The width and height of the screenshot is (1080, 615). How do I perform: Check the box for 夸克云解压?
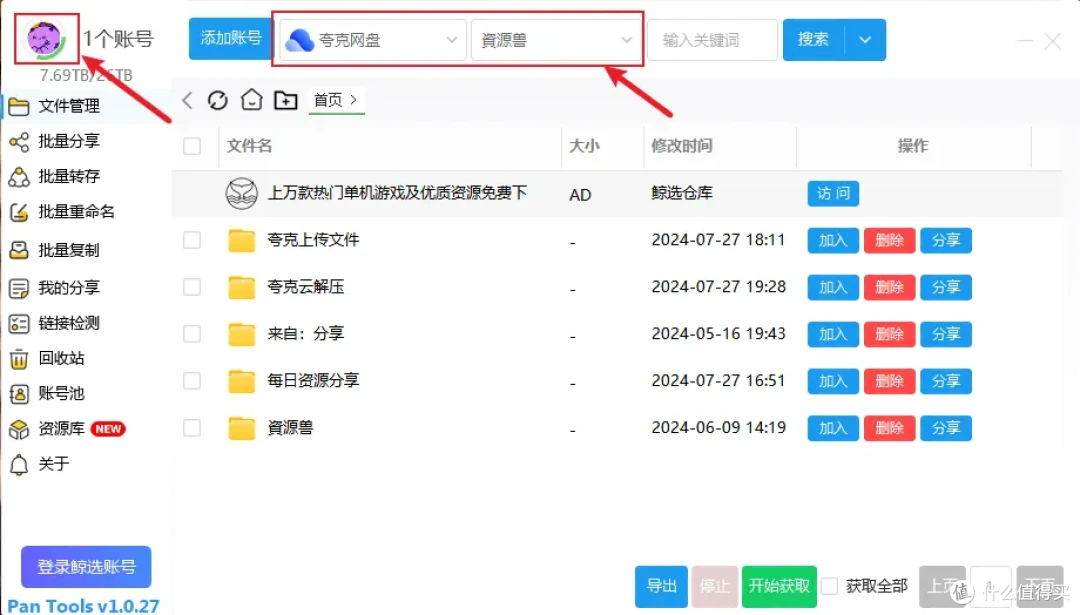point(192,287)
